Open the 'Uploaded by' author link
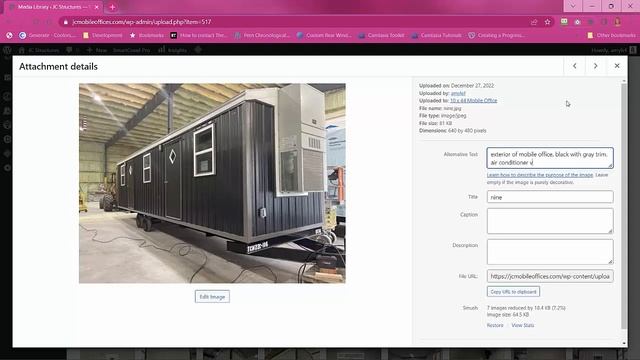Image resolution: width=640 pixels, height=360 pixels. pyautogui.click(x=458, y=93)
